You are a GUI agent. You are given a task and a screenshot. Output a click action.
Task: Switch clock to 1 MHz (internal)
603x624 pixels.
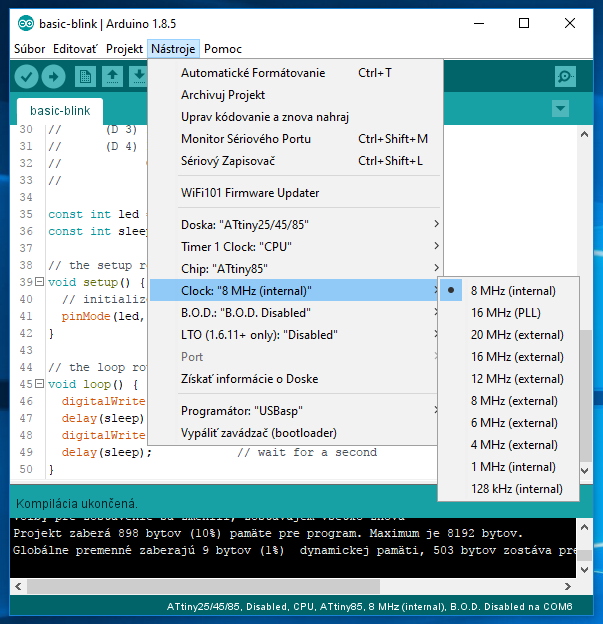tap(509, 466)
